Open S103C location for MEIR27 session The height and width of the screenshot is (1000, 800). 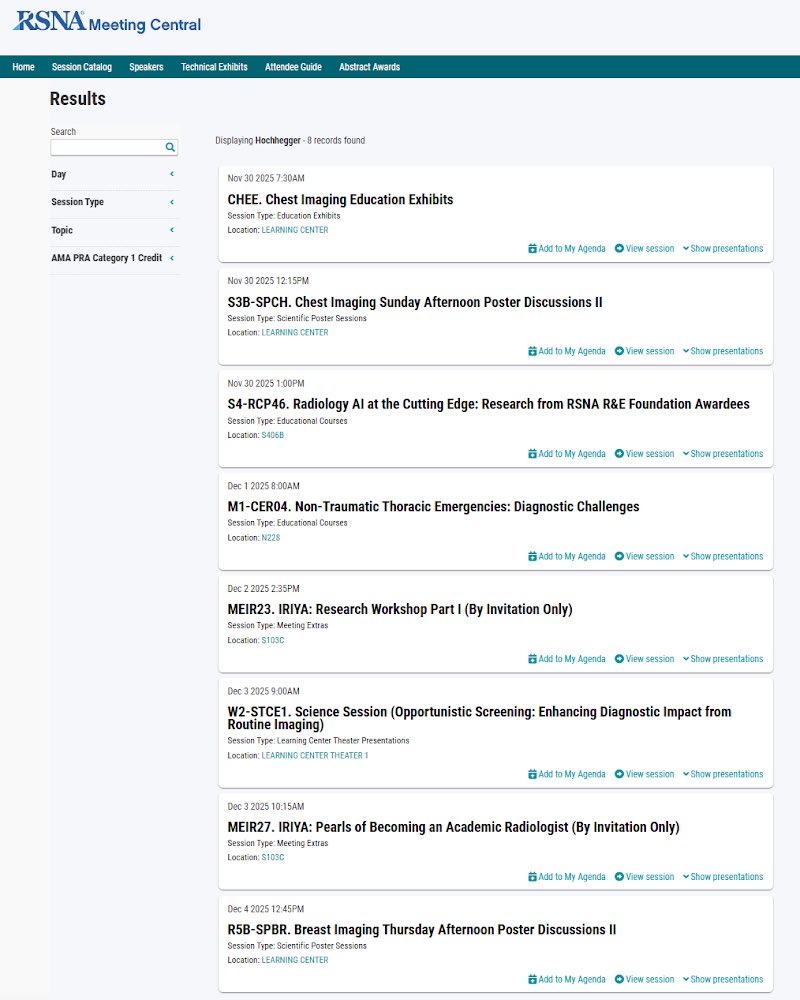[272, 858]
